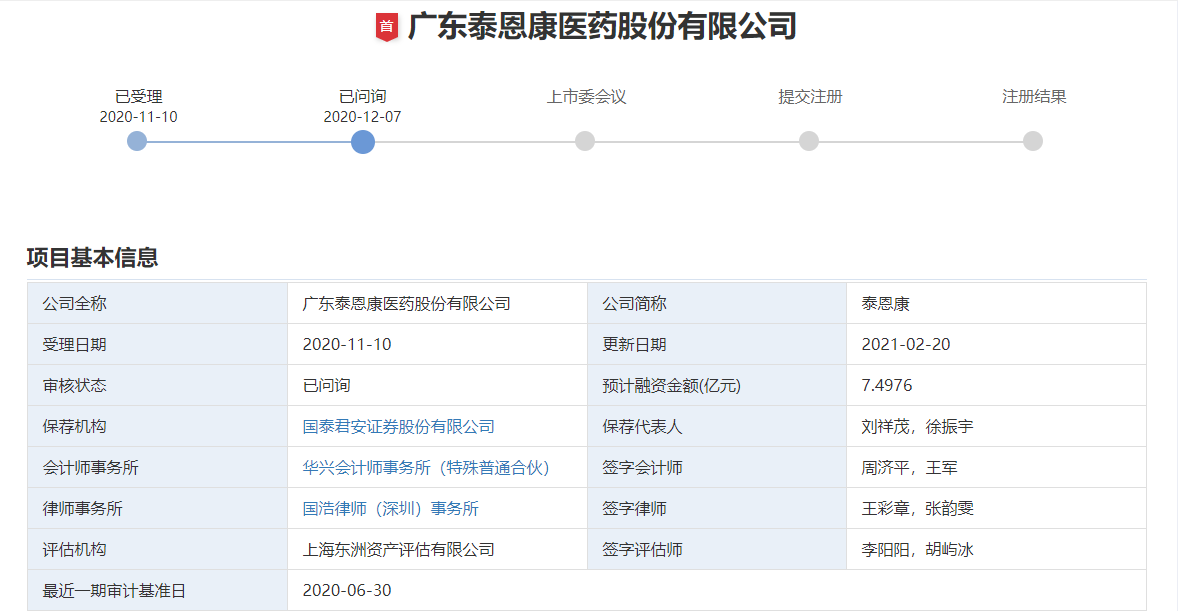This screenshot has width=1178, height=611.
Task: Click the 预计融资金额(亿元) label cell
Action: [717, 386]
